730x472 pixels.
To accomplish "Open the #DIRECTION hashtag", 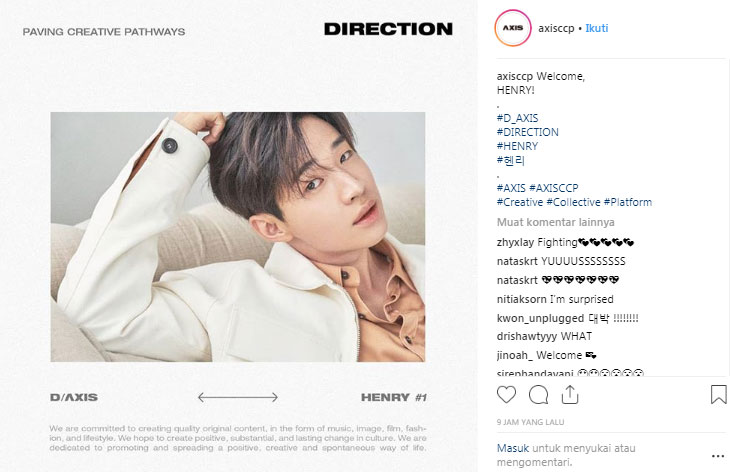I will [x=527, y=132].
